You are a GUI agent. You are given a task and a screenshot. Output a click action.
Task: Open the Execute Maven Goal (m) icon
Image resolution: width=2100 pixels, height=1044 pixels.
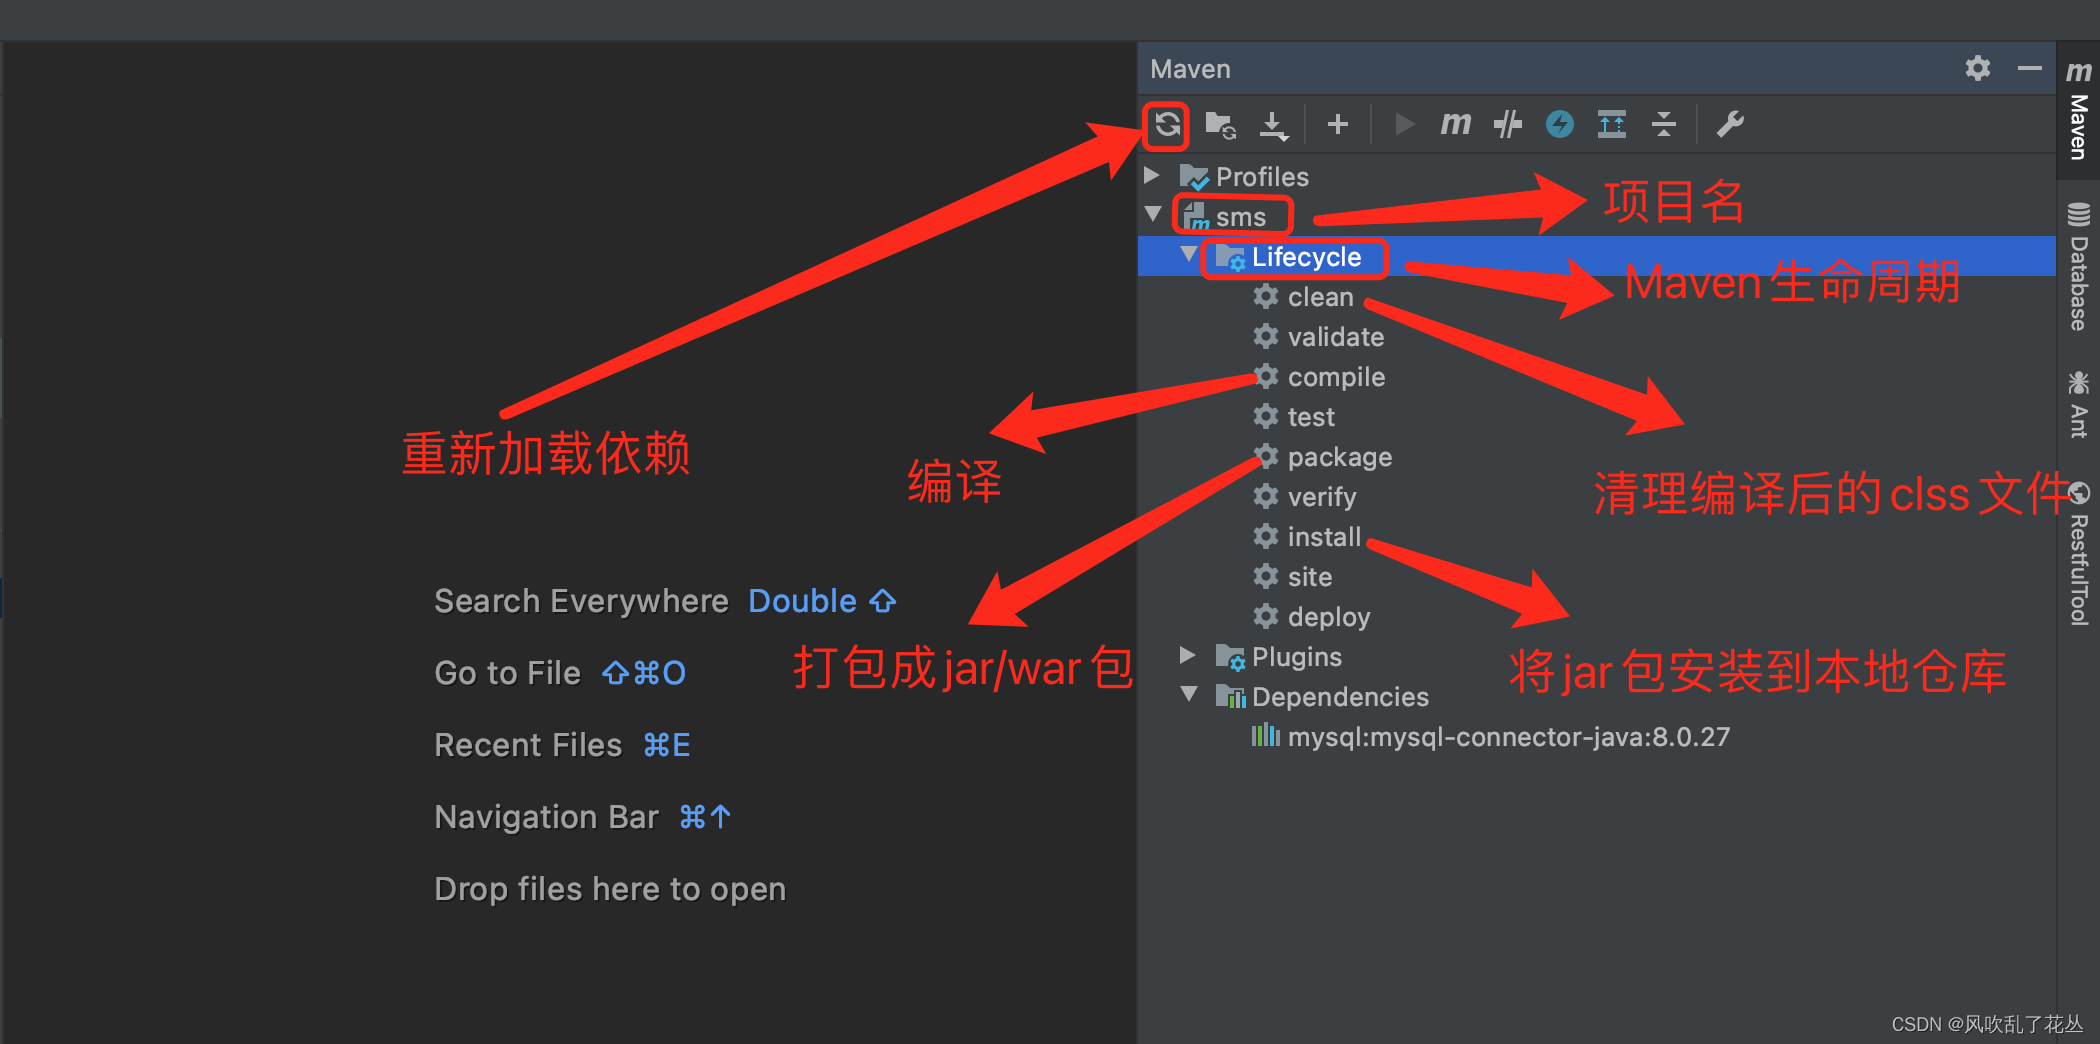(x=1455, y=124)
